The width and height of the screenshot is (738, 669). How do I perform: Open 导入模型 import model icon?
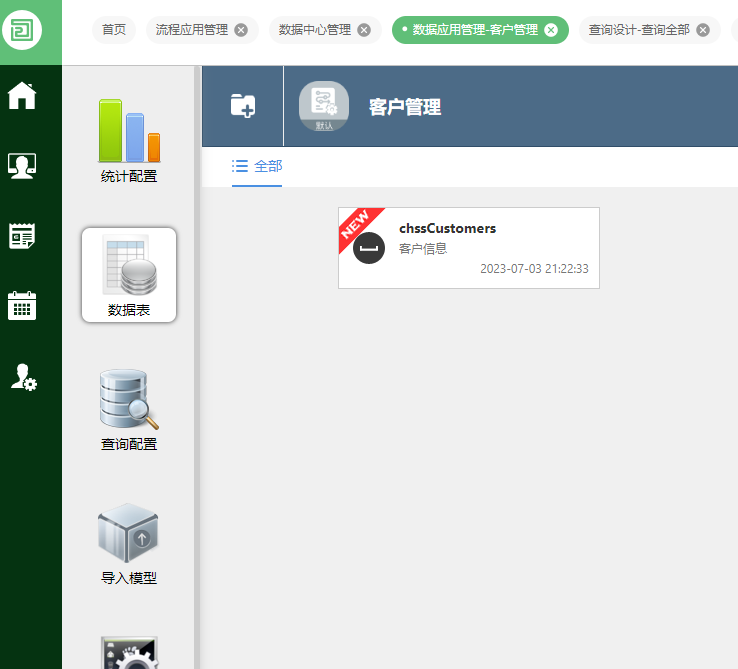point(128,533)
